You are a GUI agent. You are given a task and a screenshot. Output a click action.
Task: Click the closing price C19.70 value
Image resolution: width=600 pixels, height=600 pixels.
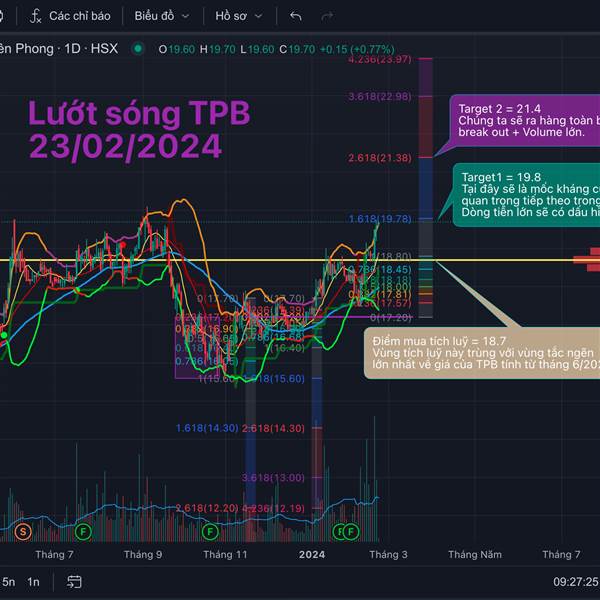point(297,49)
